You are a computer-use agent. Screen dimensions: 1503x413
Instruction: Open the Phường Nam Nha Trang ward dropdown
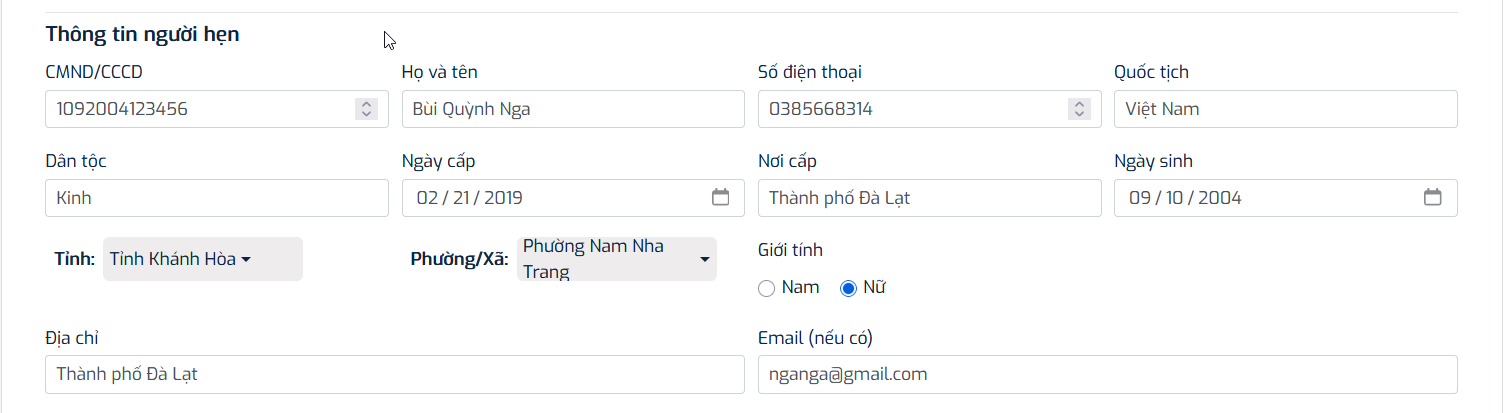(x=616, y=259)
